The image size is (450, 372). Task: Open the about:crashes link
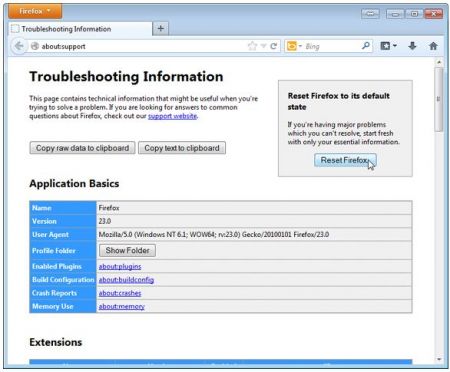click(120, 293)
